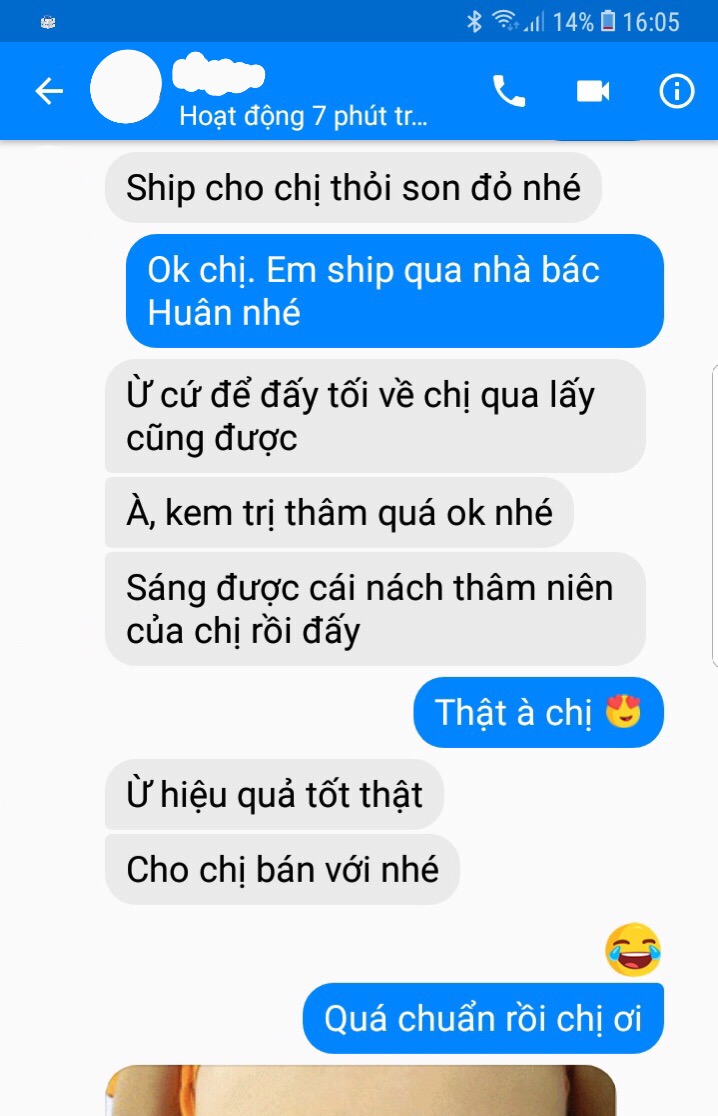
Task: Select the 'Thật à chị' message bubble
Action: click(x=539, y=712)
